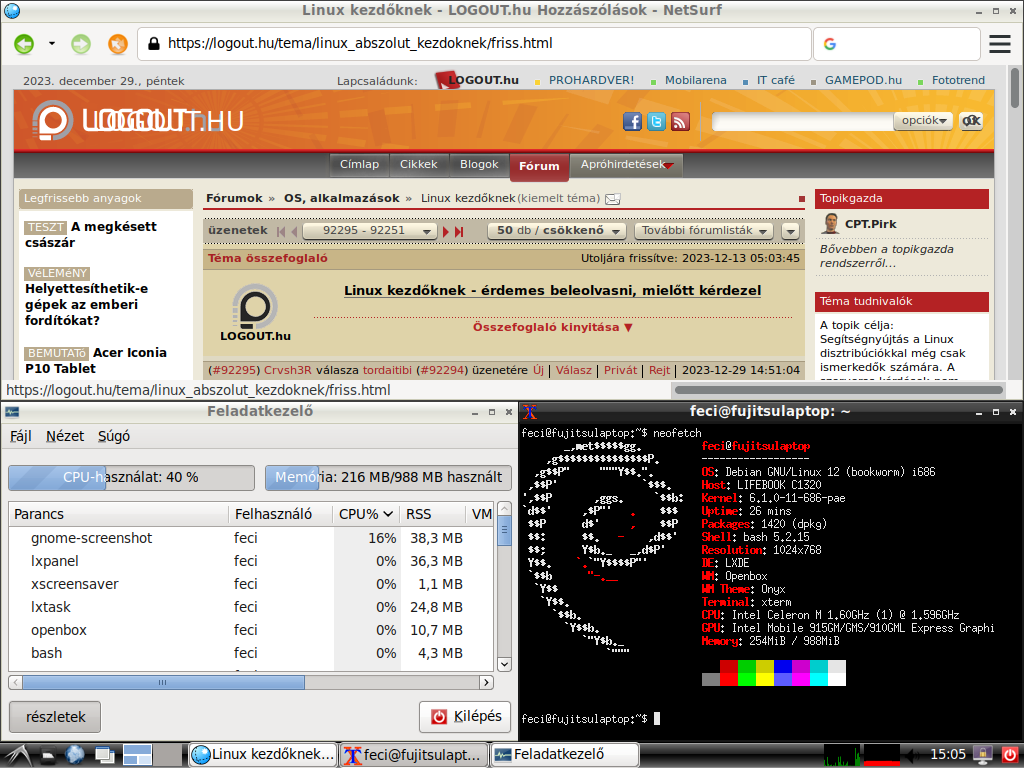Open the Cikkek tab
Viewport: 1024px width, 768px height.
pyautogui.click(x=419, y=165)
